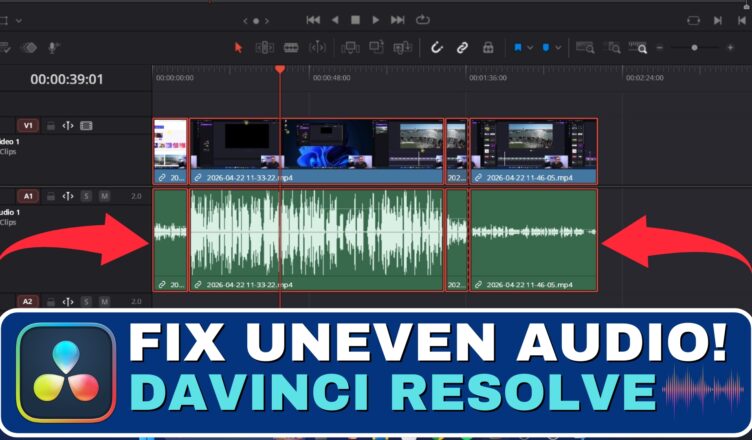The height and width of the screenshot is (440, 752).
Task: Click the voiceover microphone icon
Action: 53,48
